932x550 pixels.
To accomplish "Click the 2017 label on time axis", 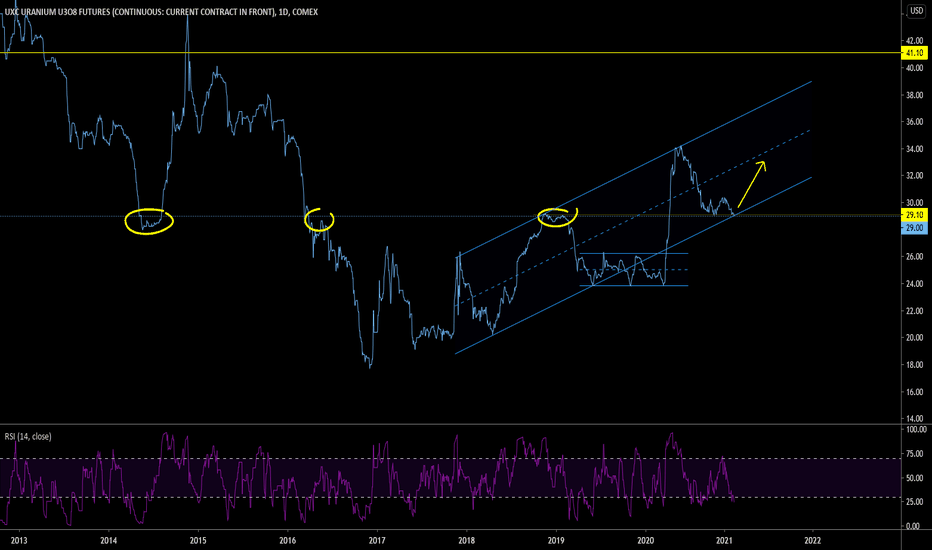I will [377, 540].
